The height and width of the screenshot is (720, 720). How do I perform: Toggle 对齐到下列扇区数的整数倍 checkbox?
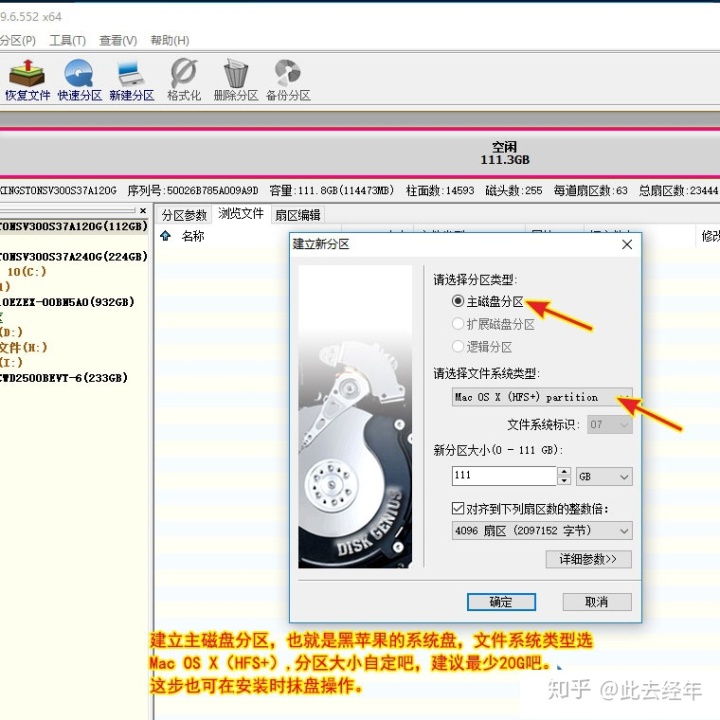click(x=458, y=508)
